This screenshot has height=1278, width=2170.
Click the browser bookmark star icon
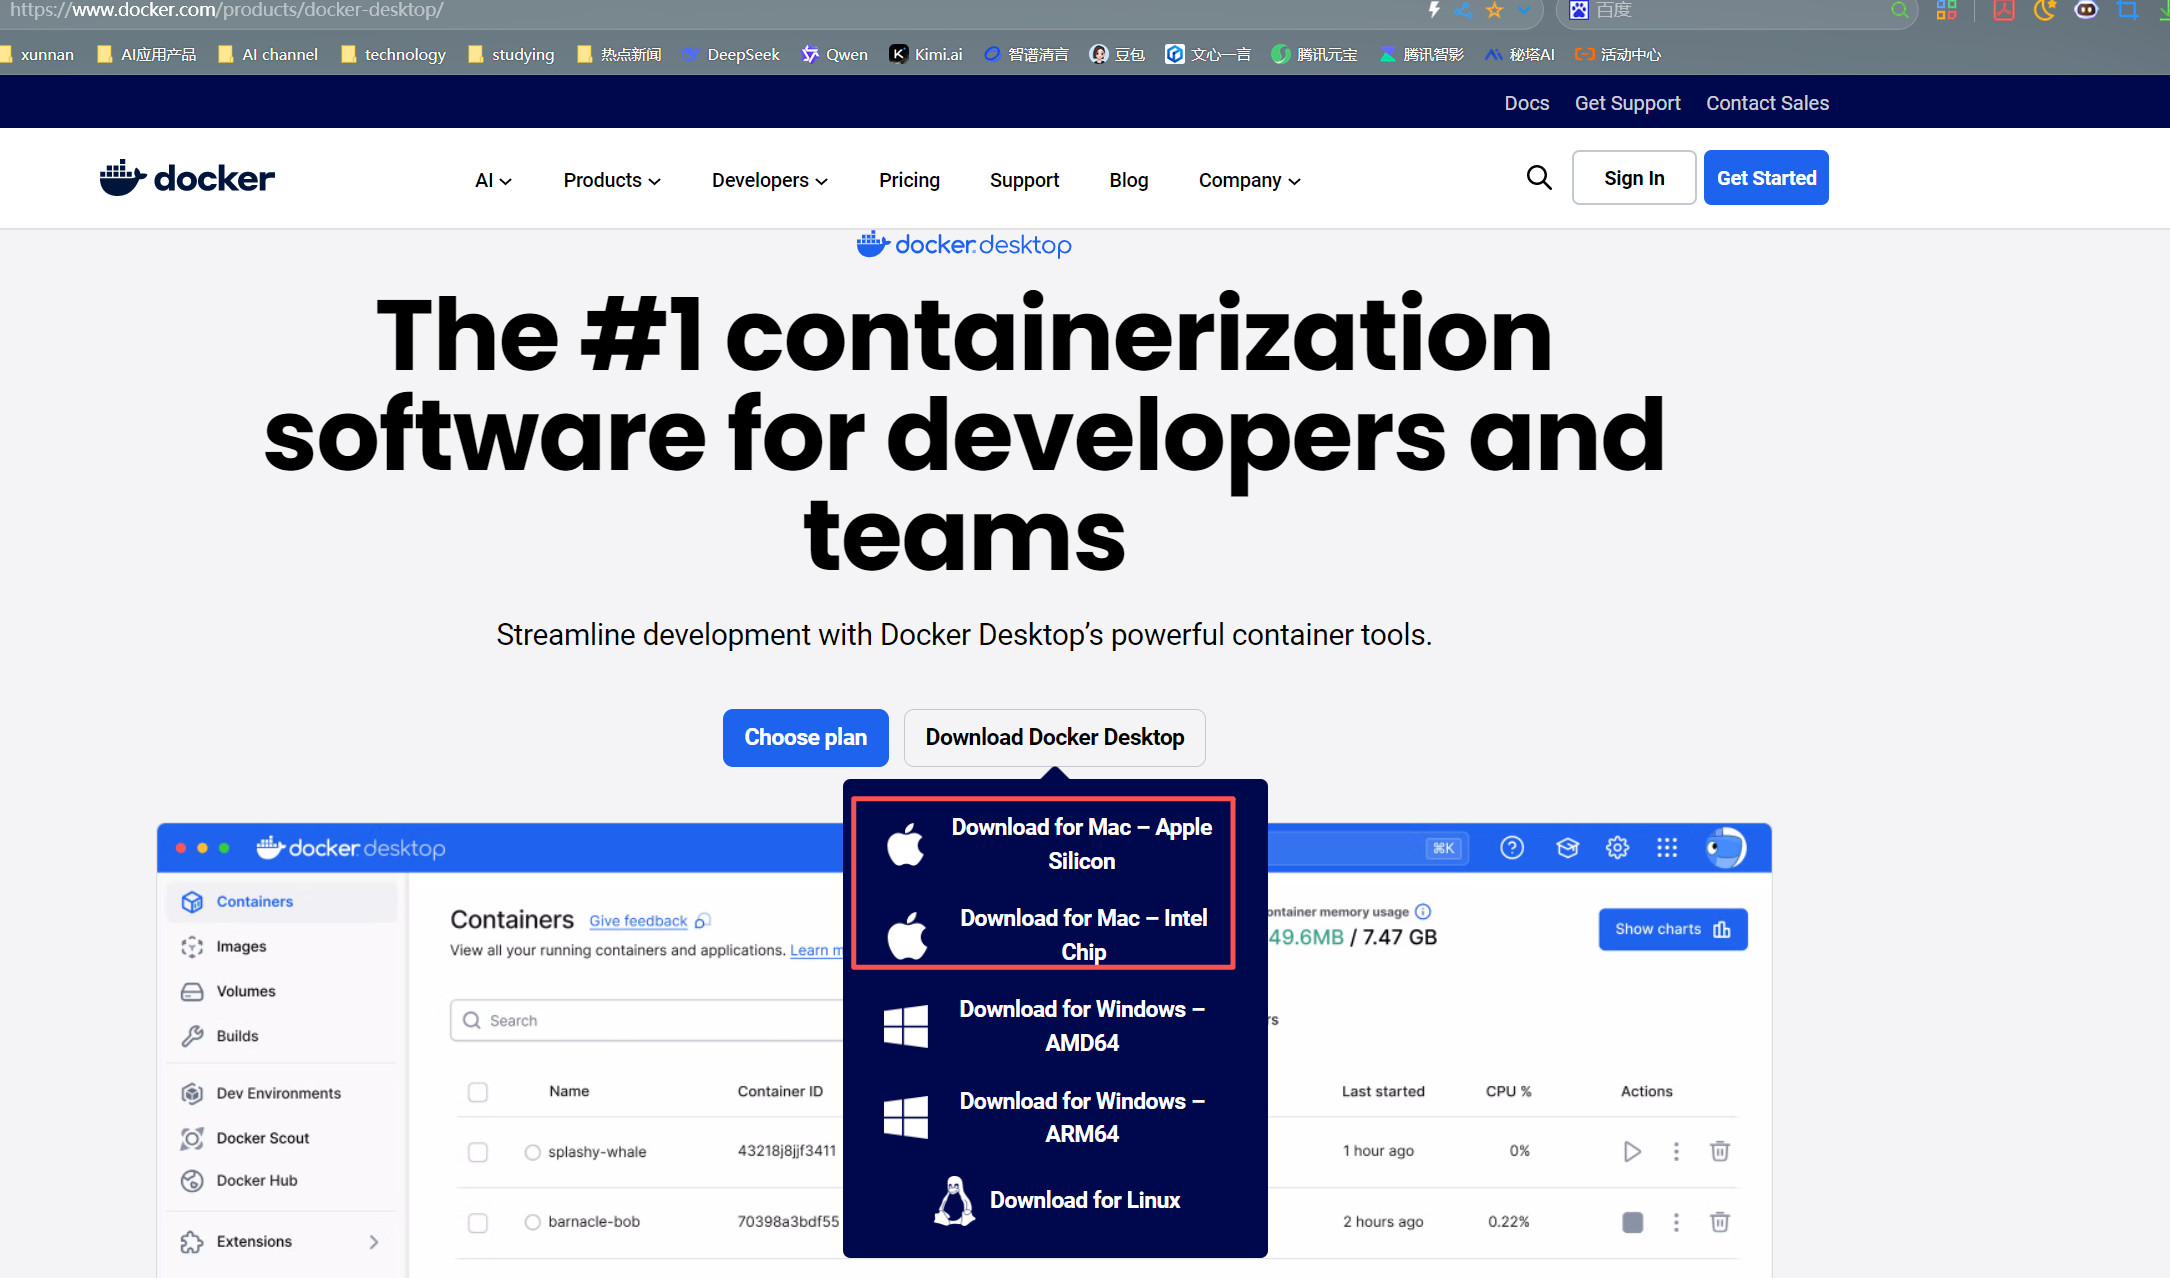(x=1494, y=11)
